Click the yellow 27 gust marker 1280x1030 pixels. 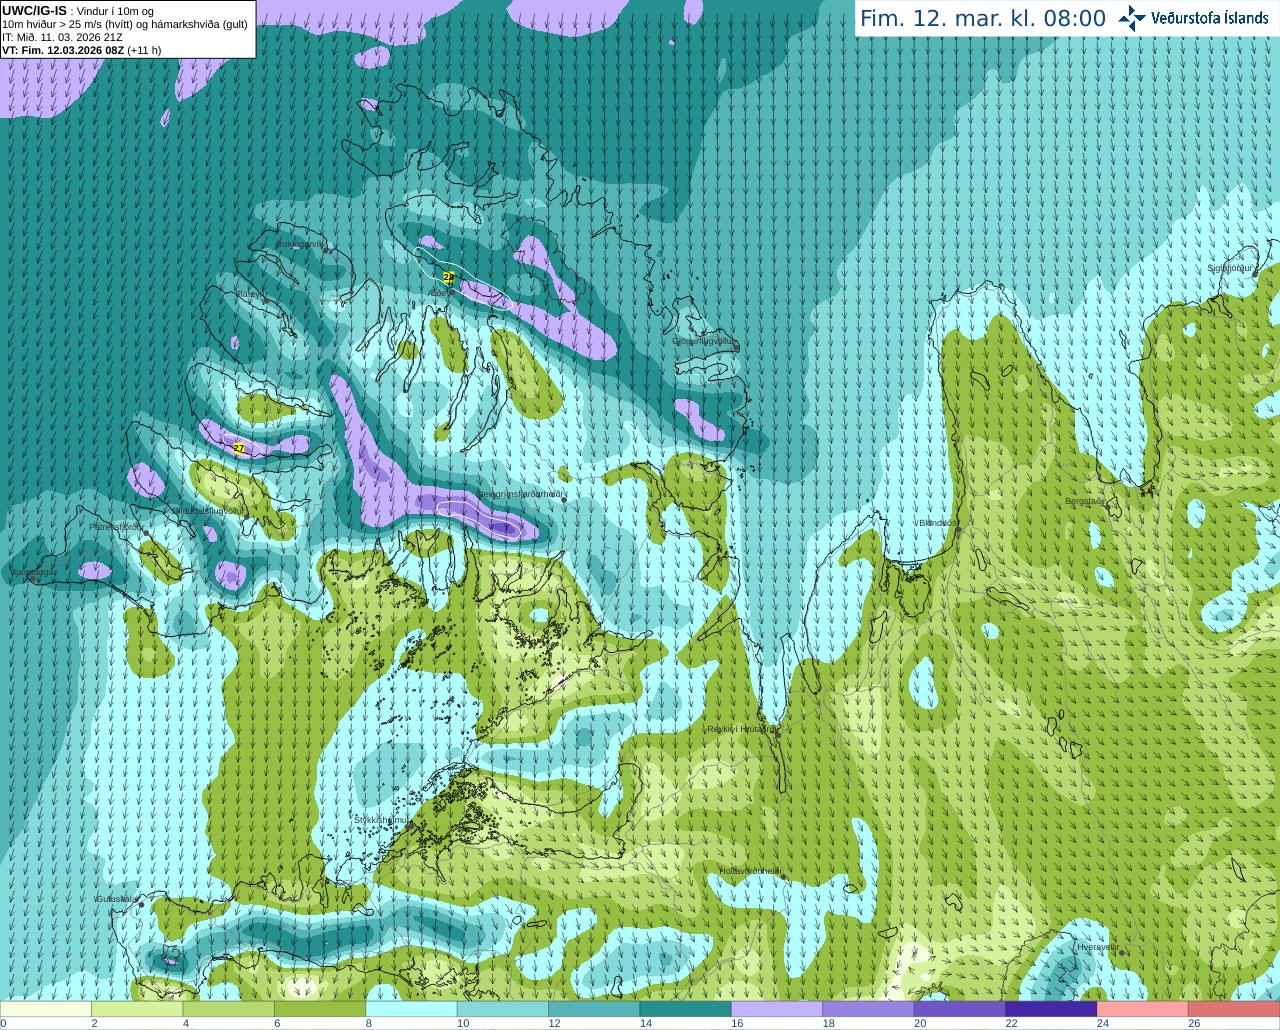(239, 448)
